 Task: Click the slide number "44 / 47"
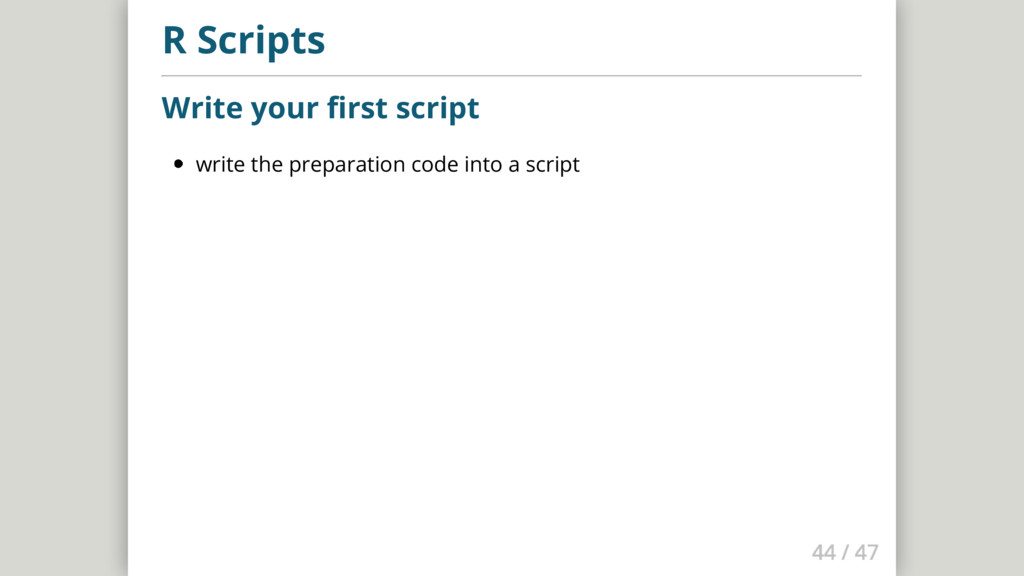(x=845, y=552)
